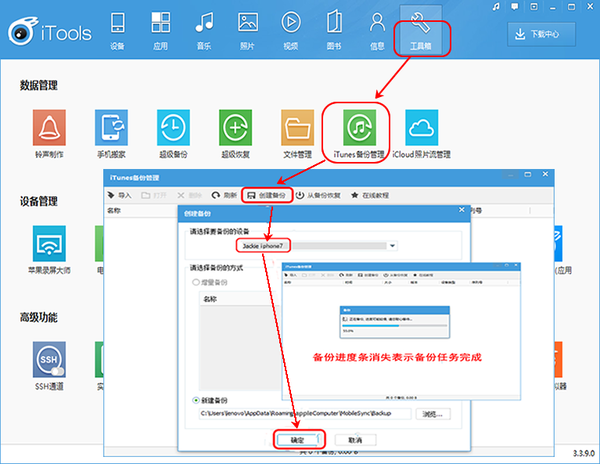The image size is (600, 464).
Task: Click the 数据管理 section heading
Action: (x=39, y=85)
